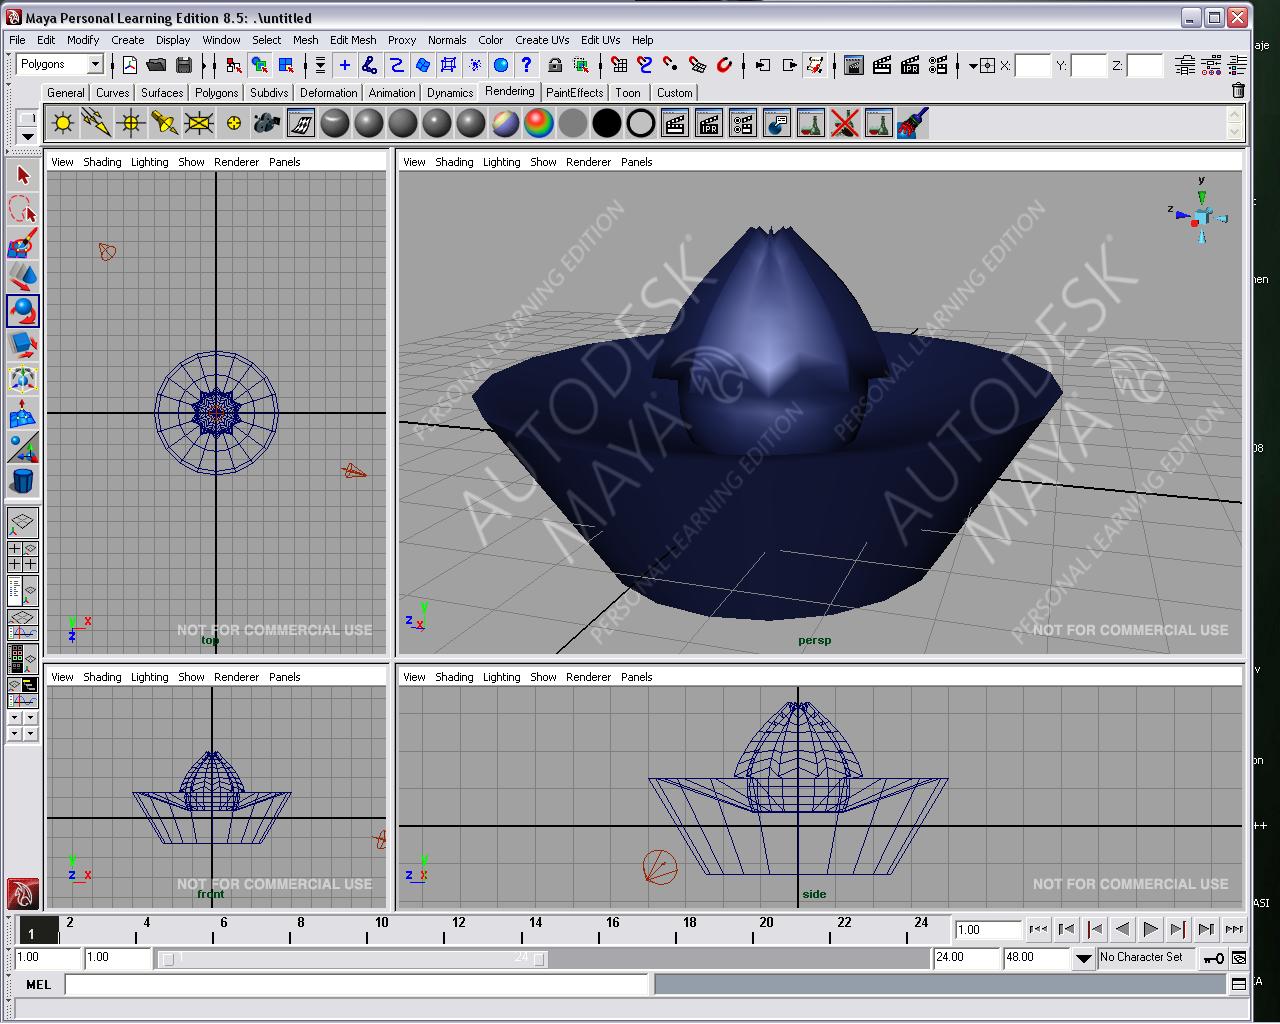
Task: Assign the Layered Shader striped ball
Action: point(505,124)
